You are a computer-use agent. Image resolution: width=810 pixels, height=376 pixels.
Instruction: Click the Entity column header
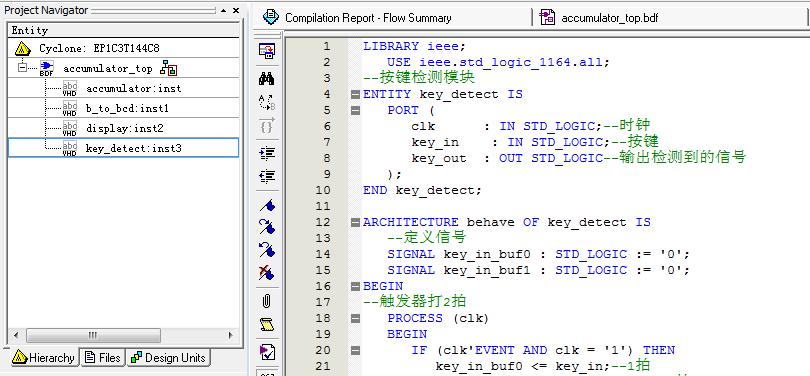point(123,30)
